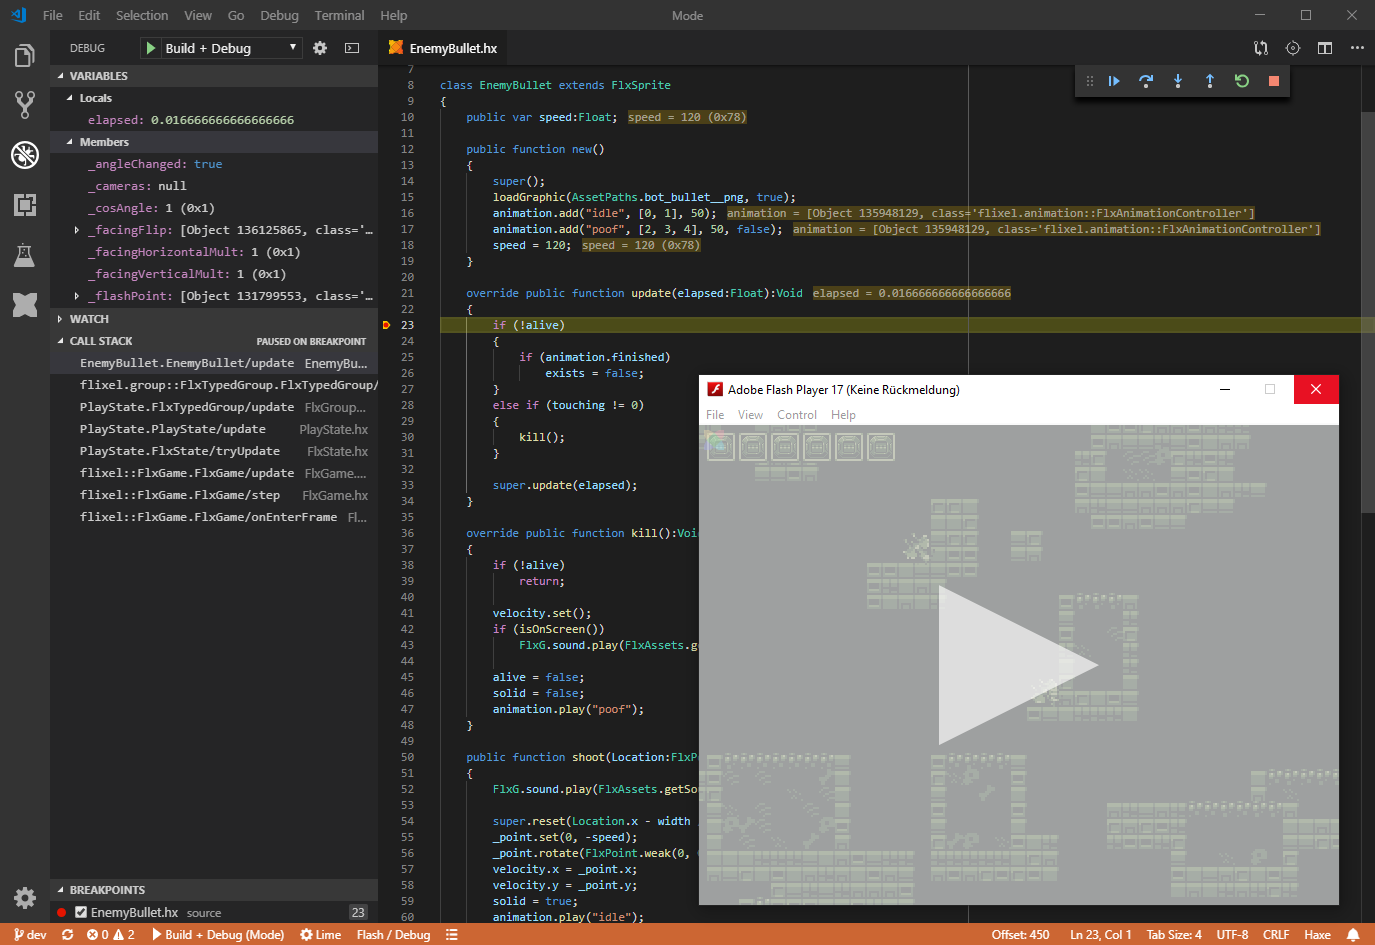The image size is (1375, 945).
Task: Open the Source Control view
Action: [25, 104]
